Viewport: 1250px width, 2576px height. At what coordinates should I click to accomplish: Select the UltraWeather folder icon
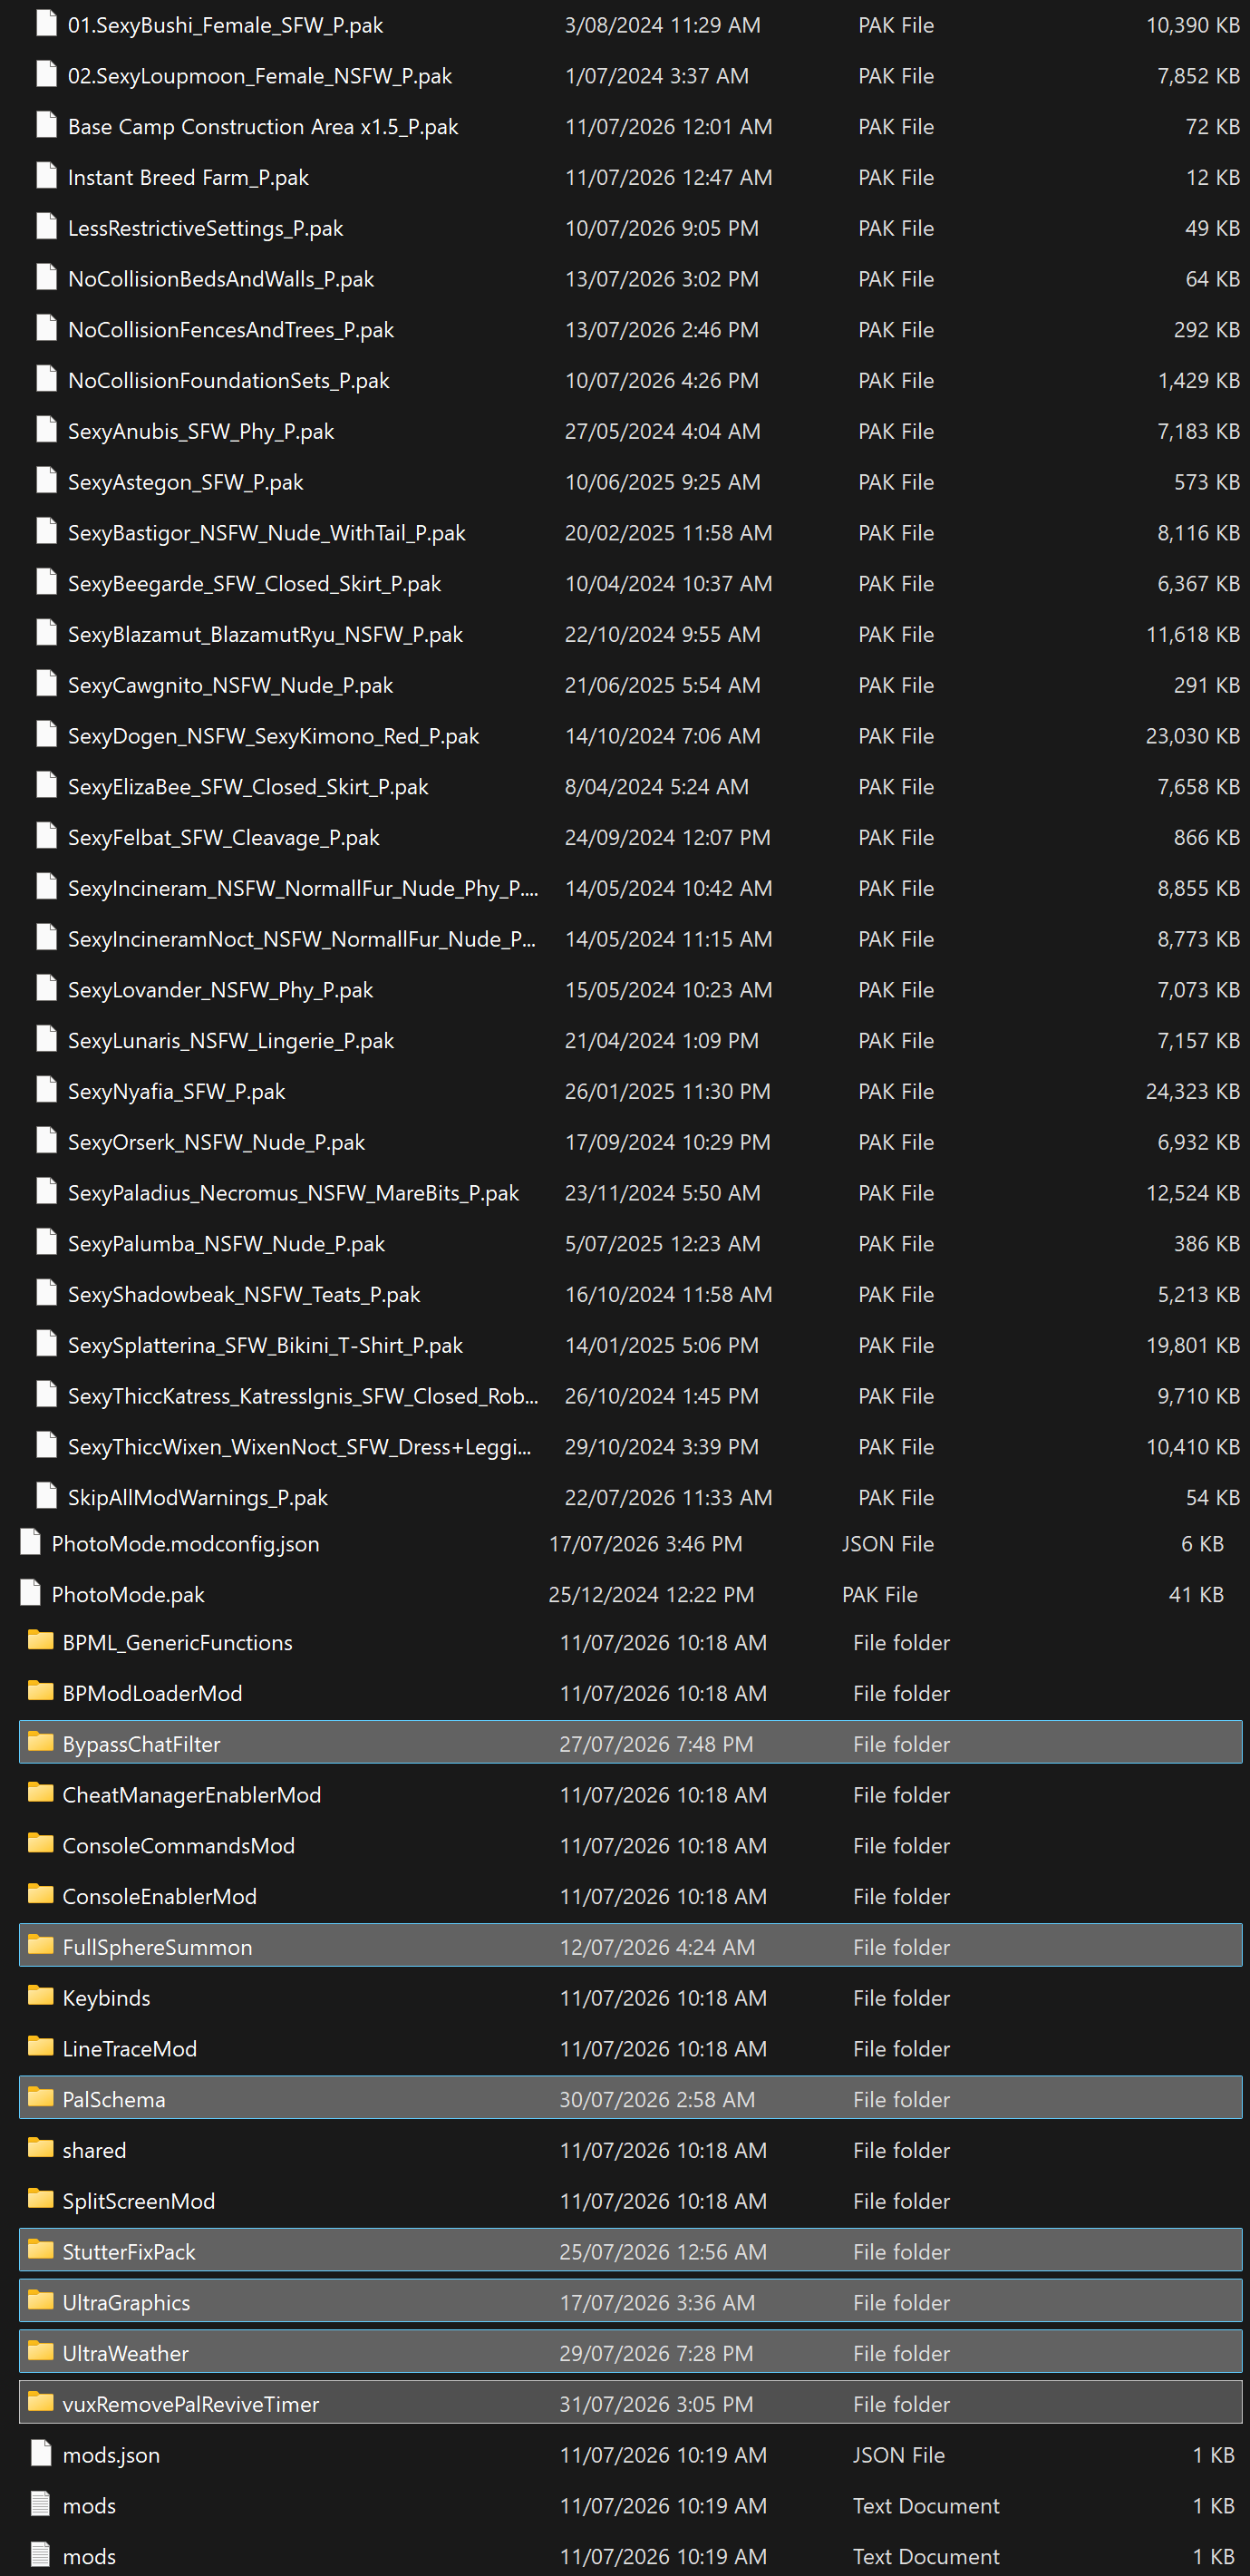click(41, 2352)
